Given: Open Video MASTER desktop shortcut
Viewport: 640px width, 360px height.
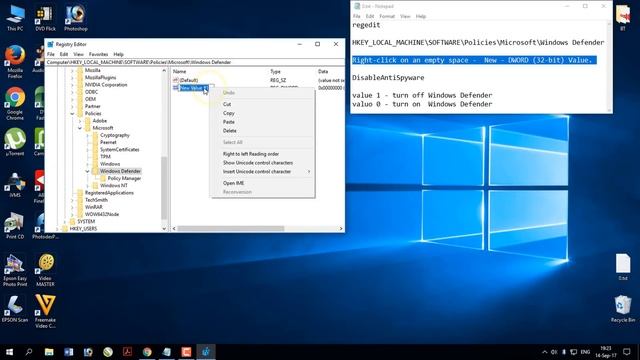Looking at the screenshot, I should tap(45, 270).
